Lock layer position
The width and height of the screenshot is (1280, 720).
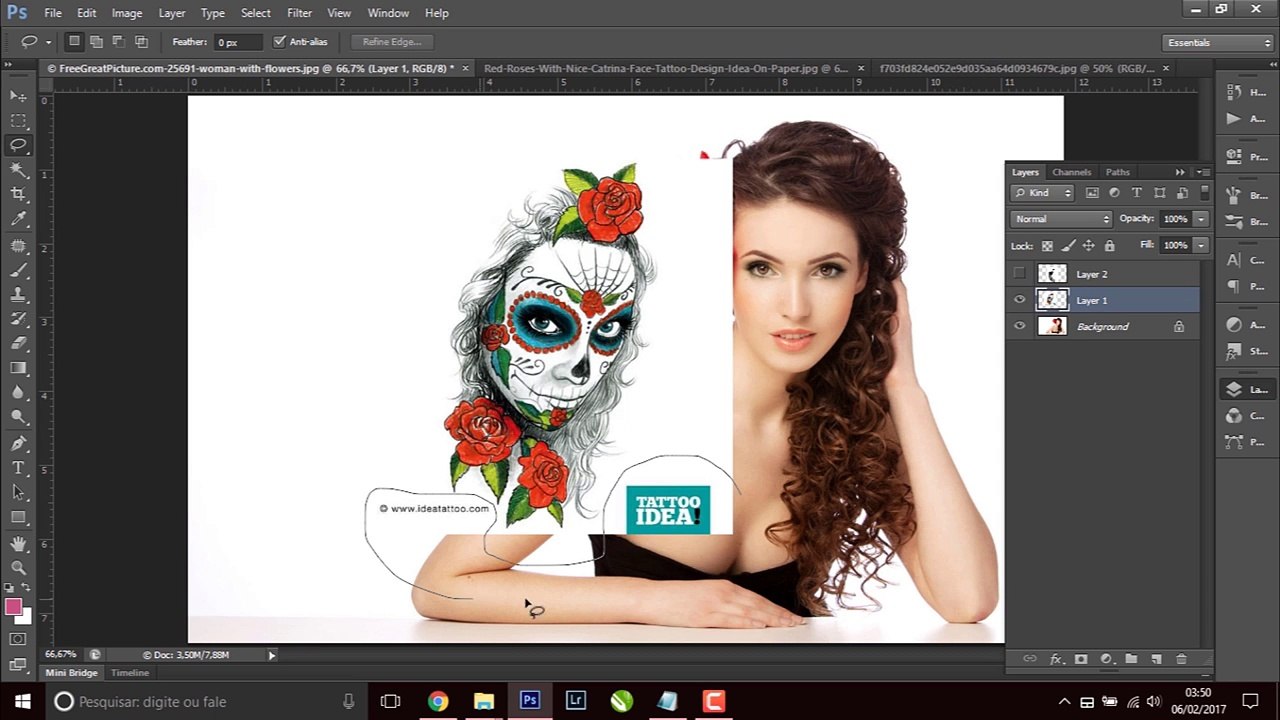(x=1089, y=246)
